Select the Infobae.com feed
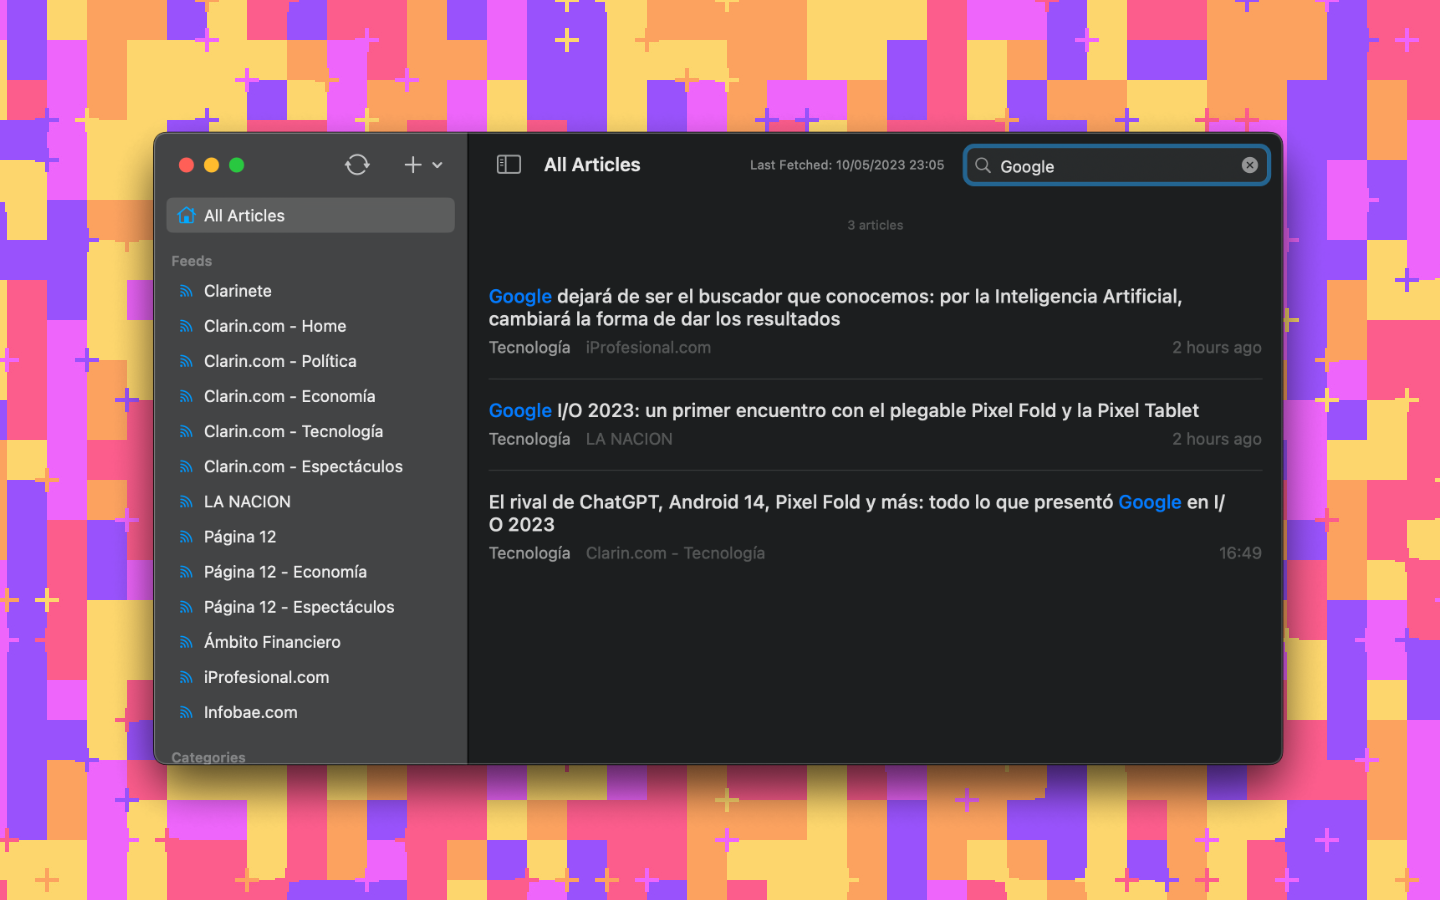The height and width of the screenshot is (900, 1440). point(310,712)
